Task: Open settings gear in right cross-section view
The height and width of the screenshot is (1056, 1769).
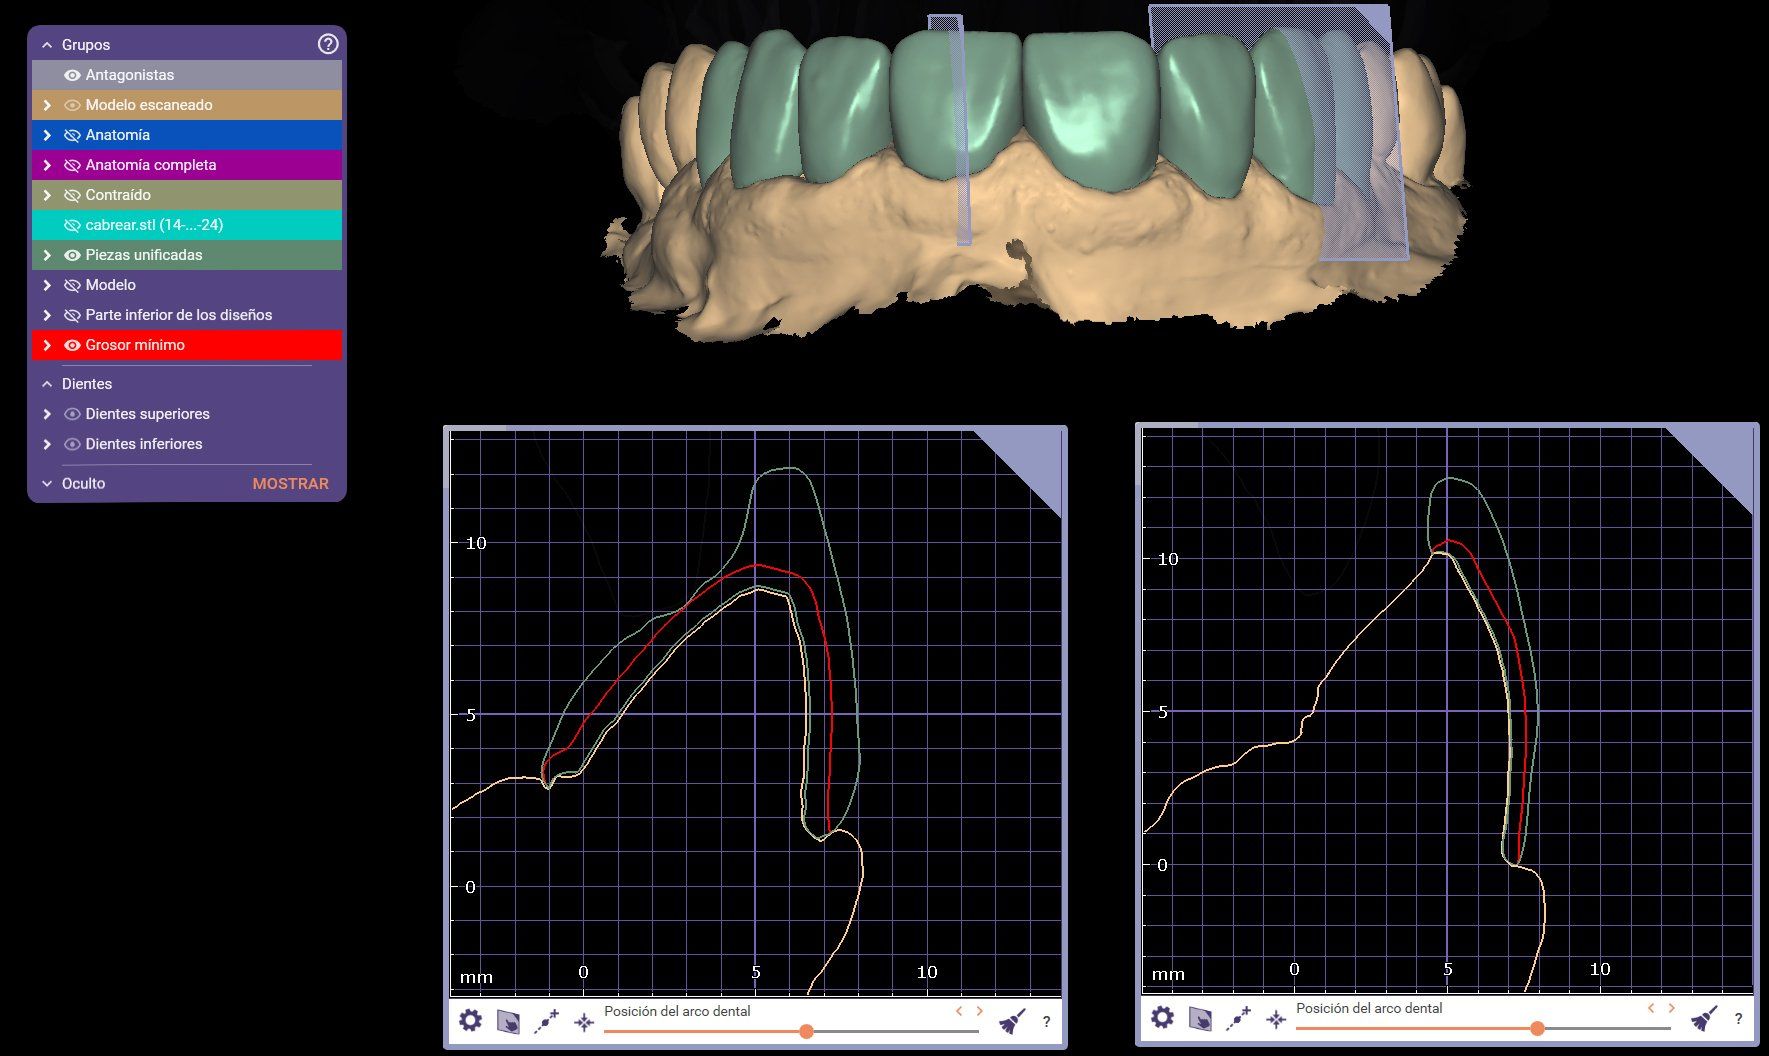Action: pyautogui.click(x=1162, y=1018)
